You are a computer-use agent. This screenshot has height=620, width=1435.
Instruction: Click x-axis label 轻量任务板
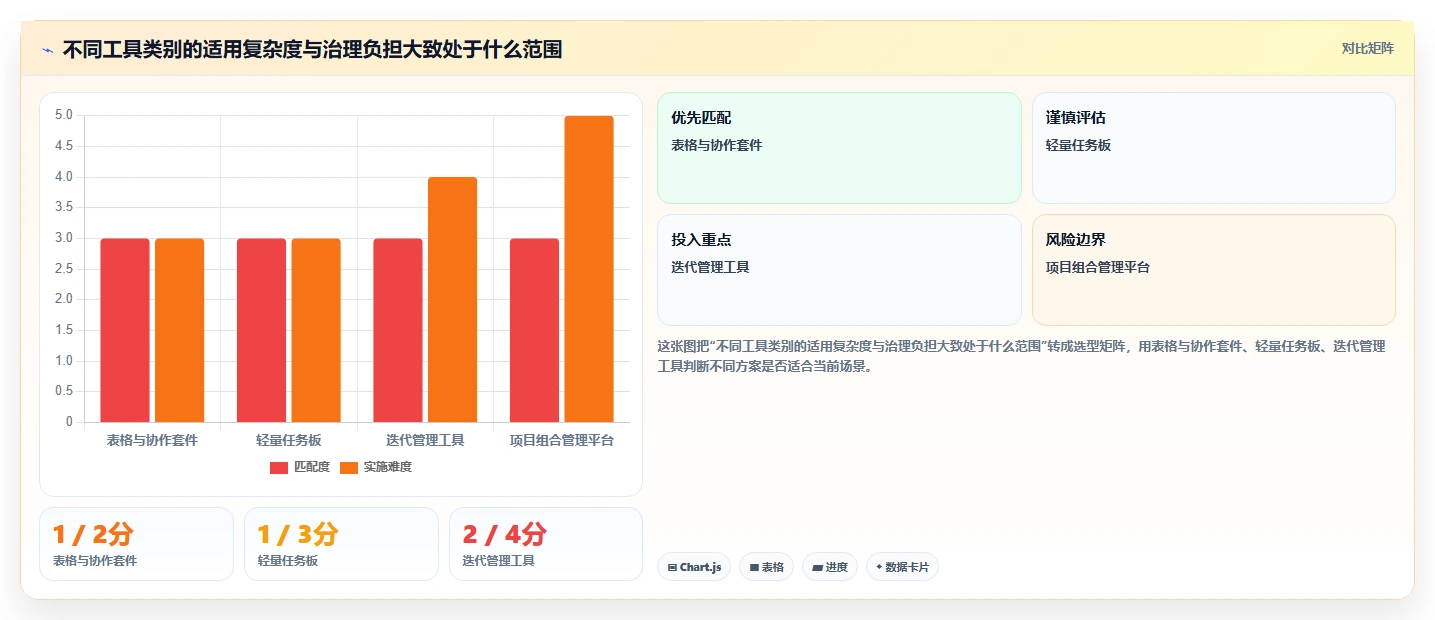click(x=289, y=440)
